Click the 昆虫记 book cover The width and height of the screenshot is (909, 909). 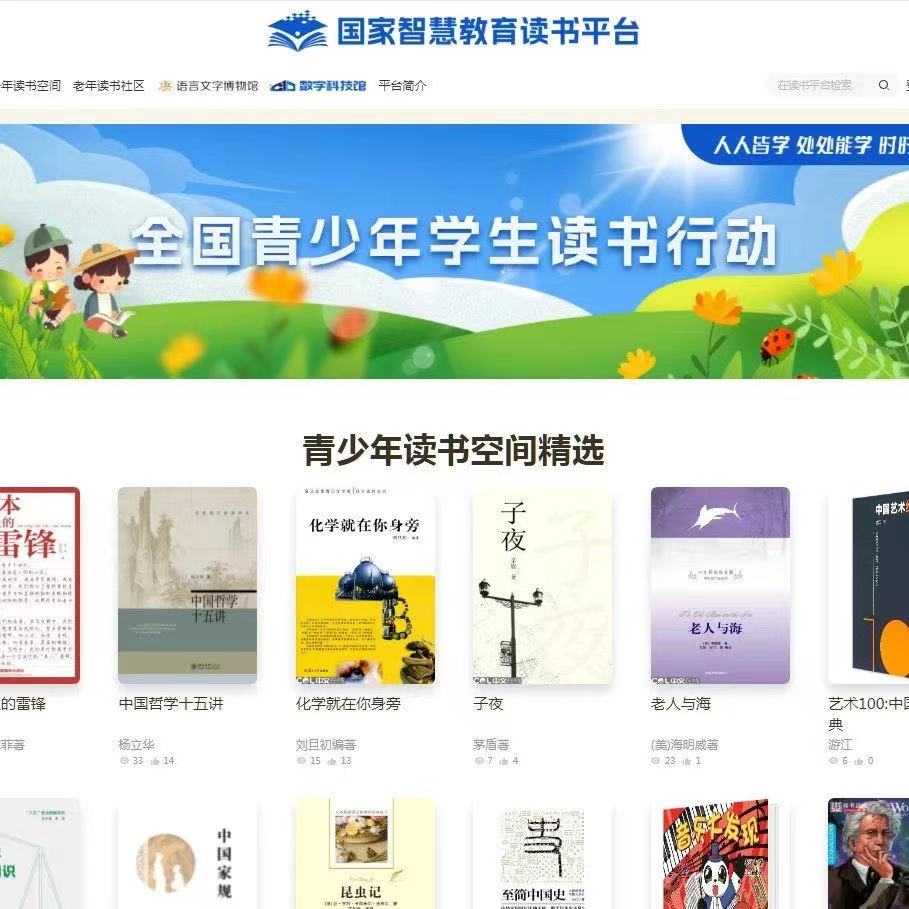pos(365,853)
